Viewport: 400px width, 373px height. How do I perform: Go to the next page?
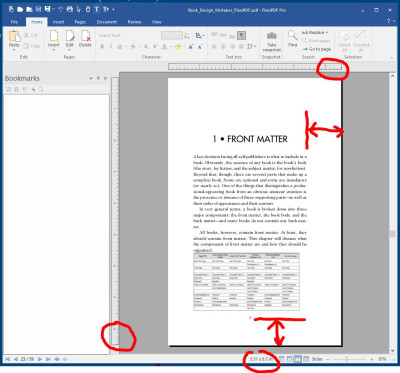coord(40,359)
